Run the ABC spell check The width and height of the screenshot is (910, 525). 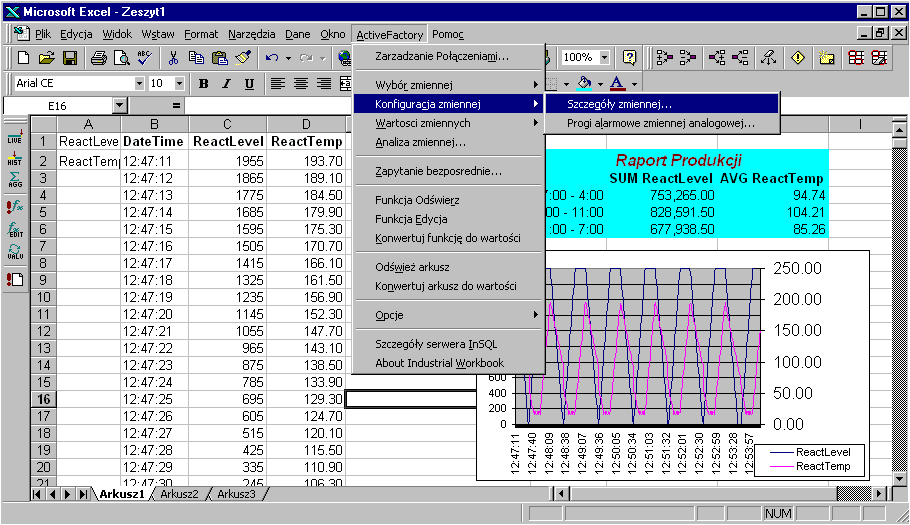click(x=144, y=57)
